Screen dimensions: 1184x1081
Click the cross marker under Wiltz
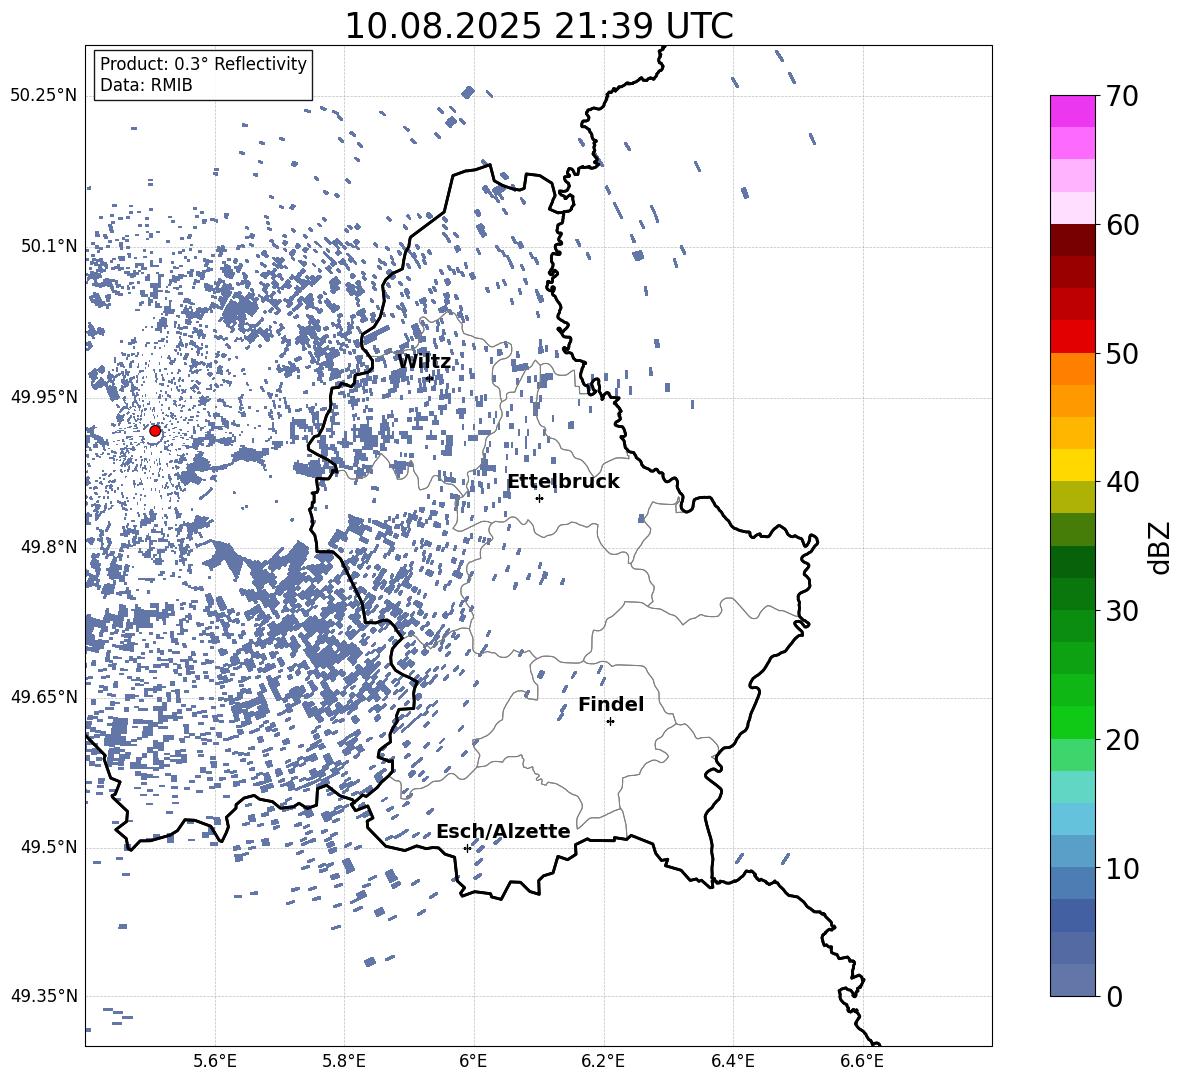pyautogui.click(x=430, y=378)
